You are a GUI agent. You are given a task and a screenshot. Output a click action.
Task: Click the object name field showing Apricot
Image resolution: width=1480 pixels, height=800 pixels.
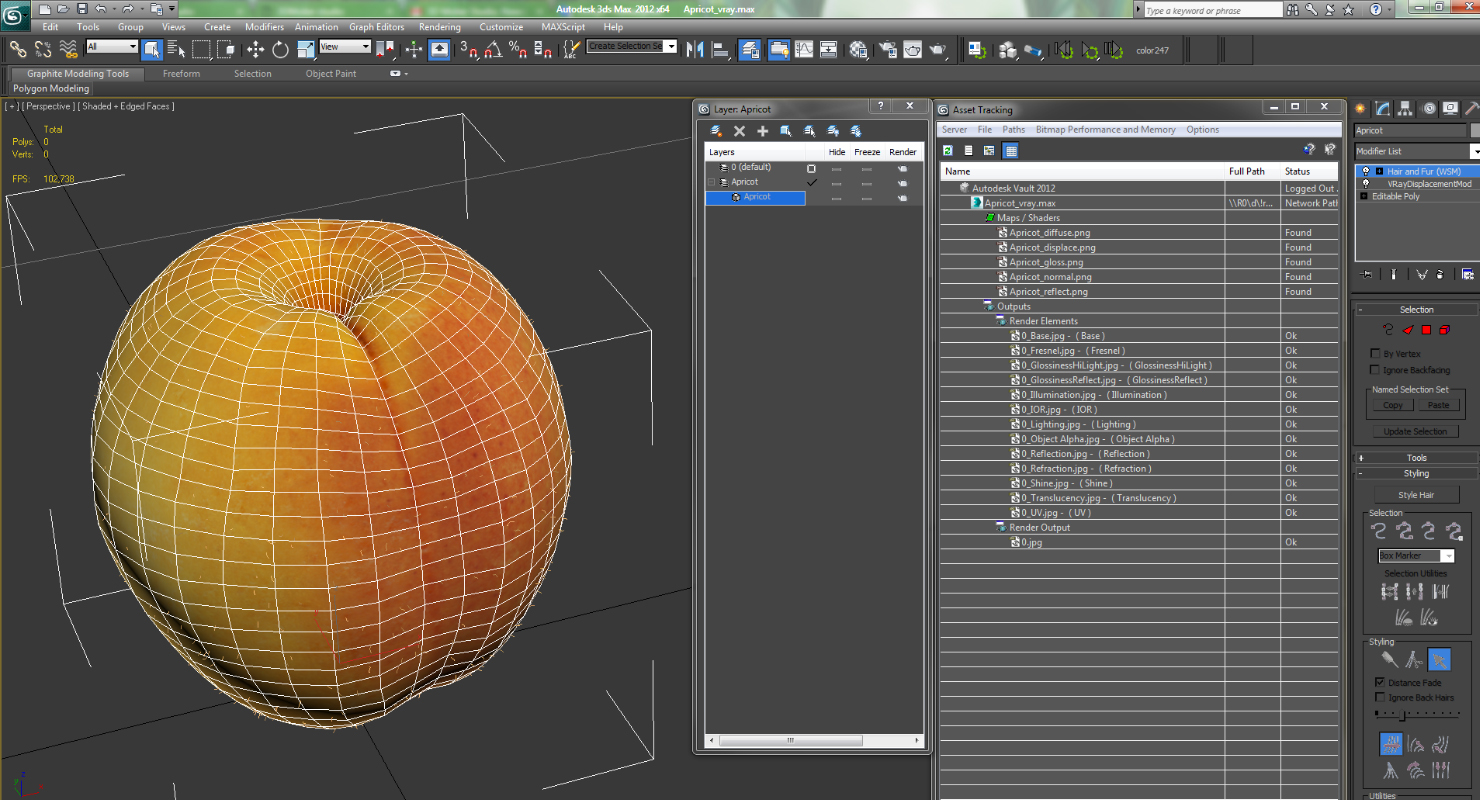[x=1410, y=131]
